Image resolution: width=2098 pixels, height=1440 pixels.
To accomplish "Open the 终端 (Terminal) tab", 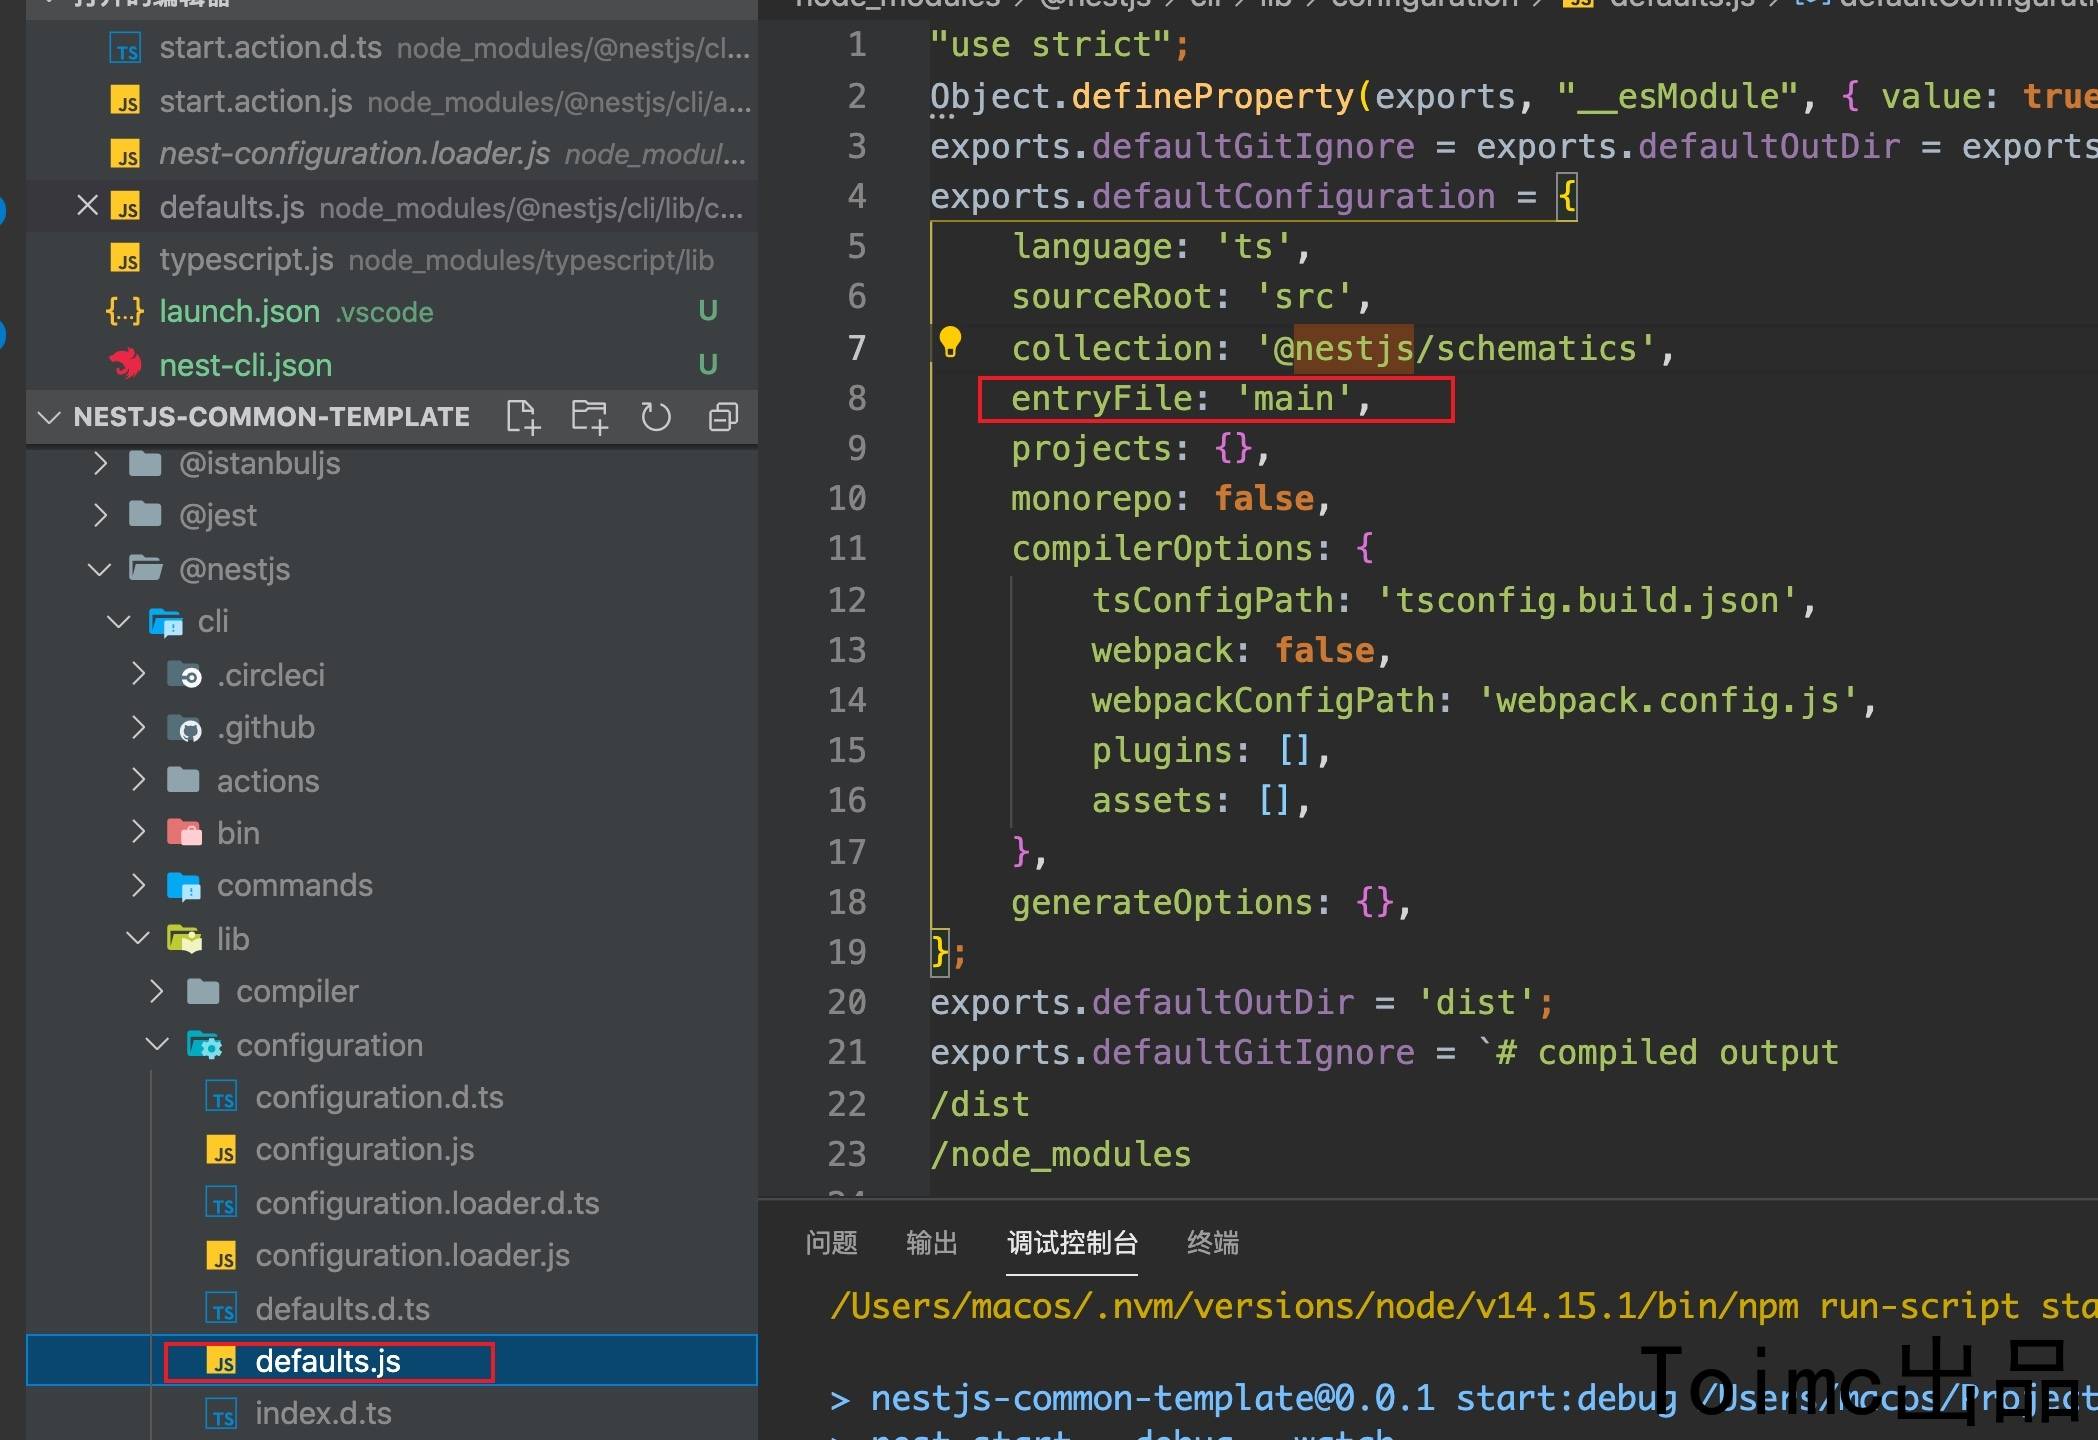I will 1212,1243.
